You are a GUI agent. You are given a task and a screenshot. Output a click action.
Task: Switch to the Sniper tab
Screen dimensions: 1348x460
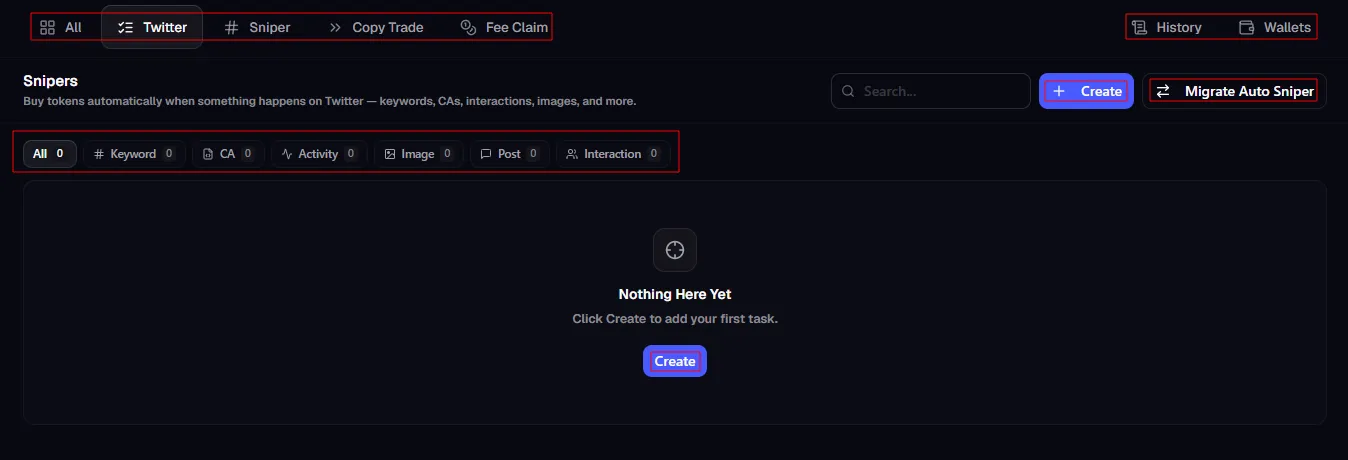coord(257,27)
